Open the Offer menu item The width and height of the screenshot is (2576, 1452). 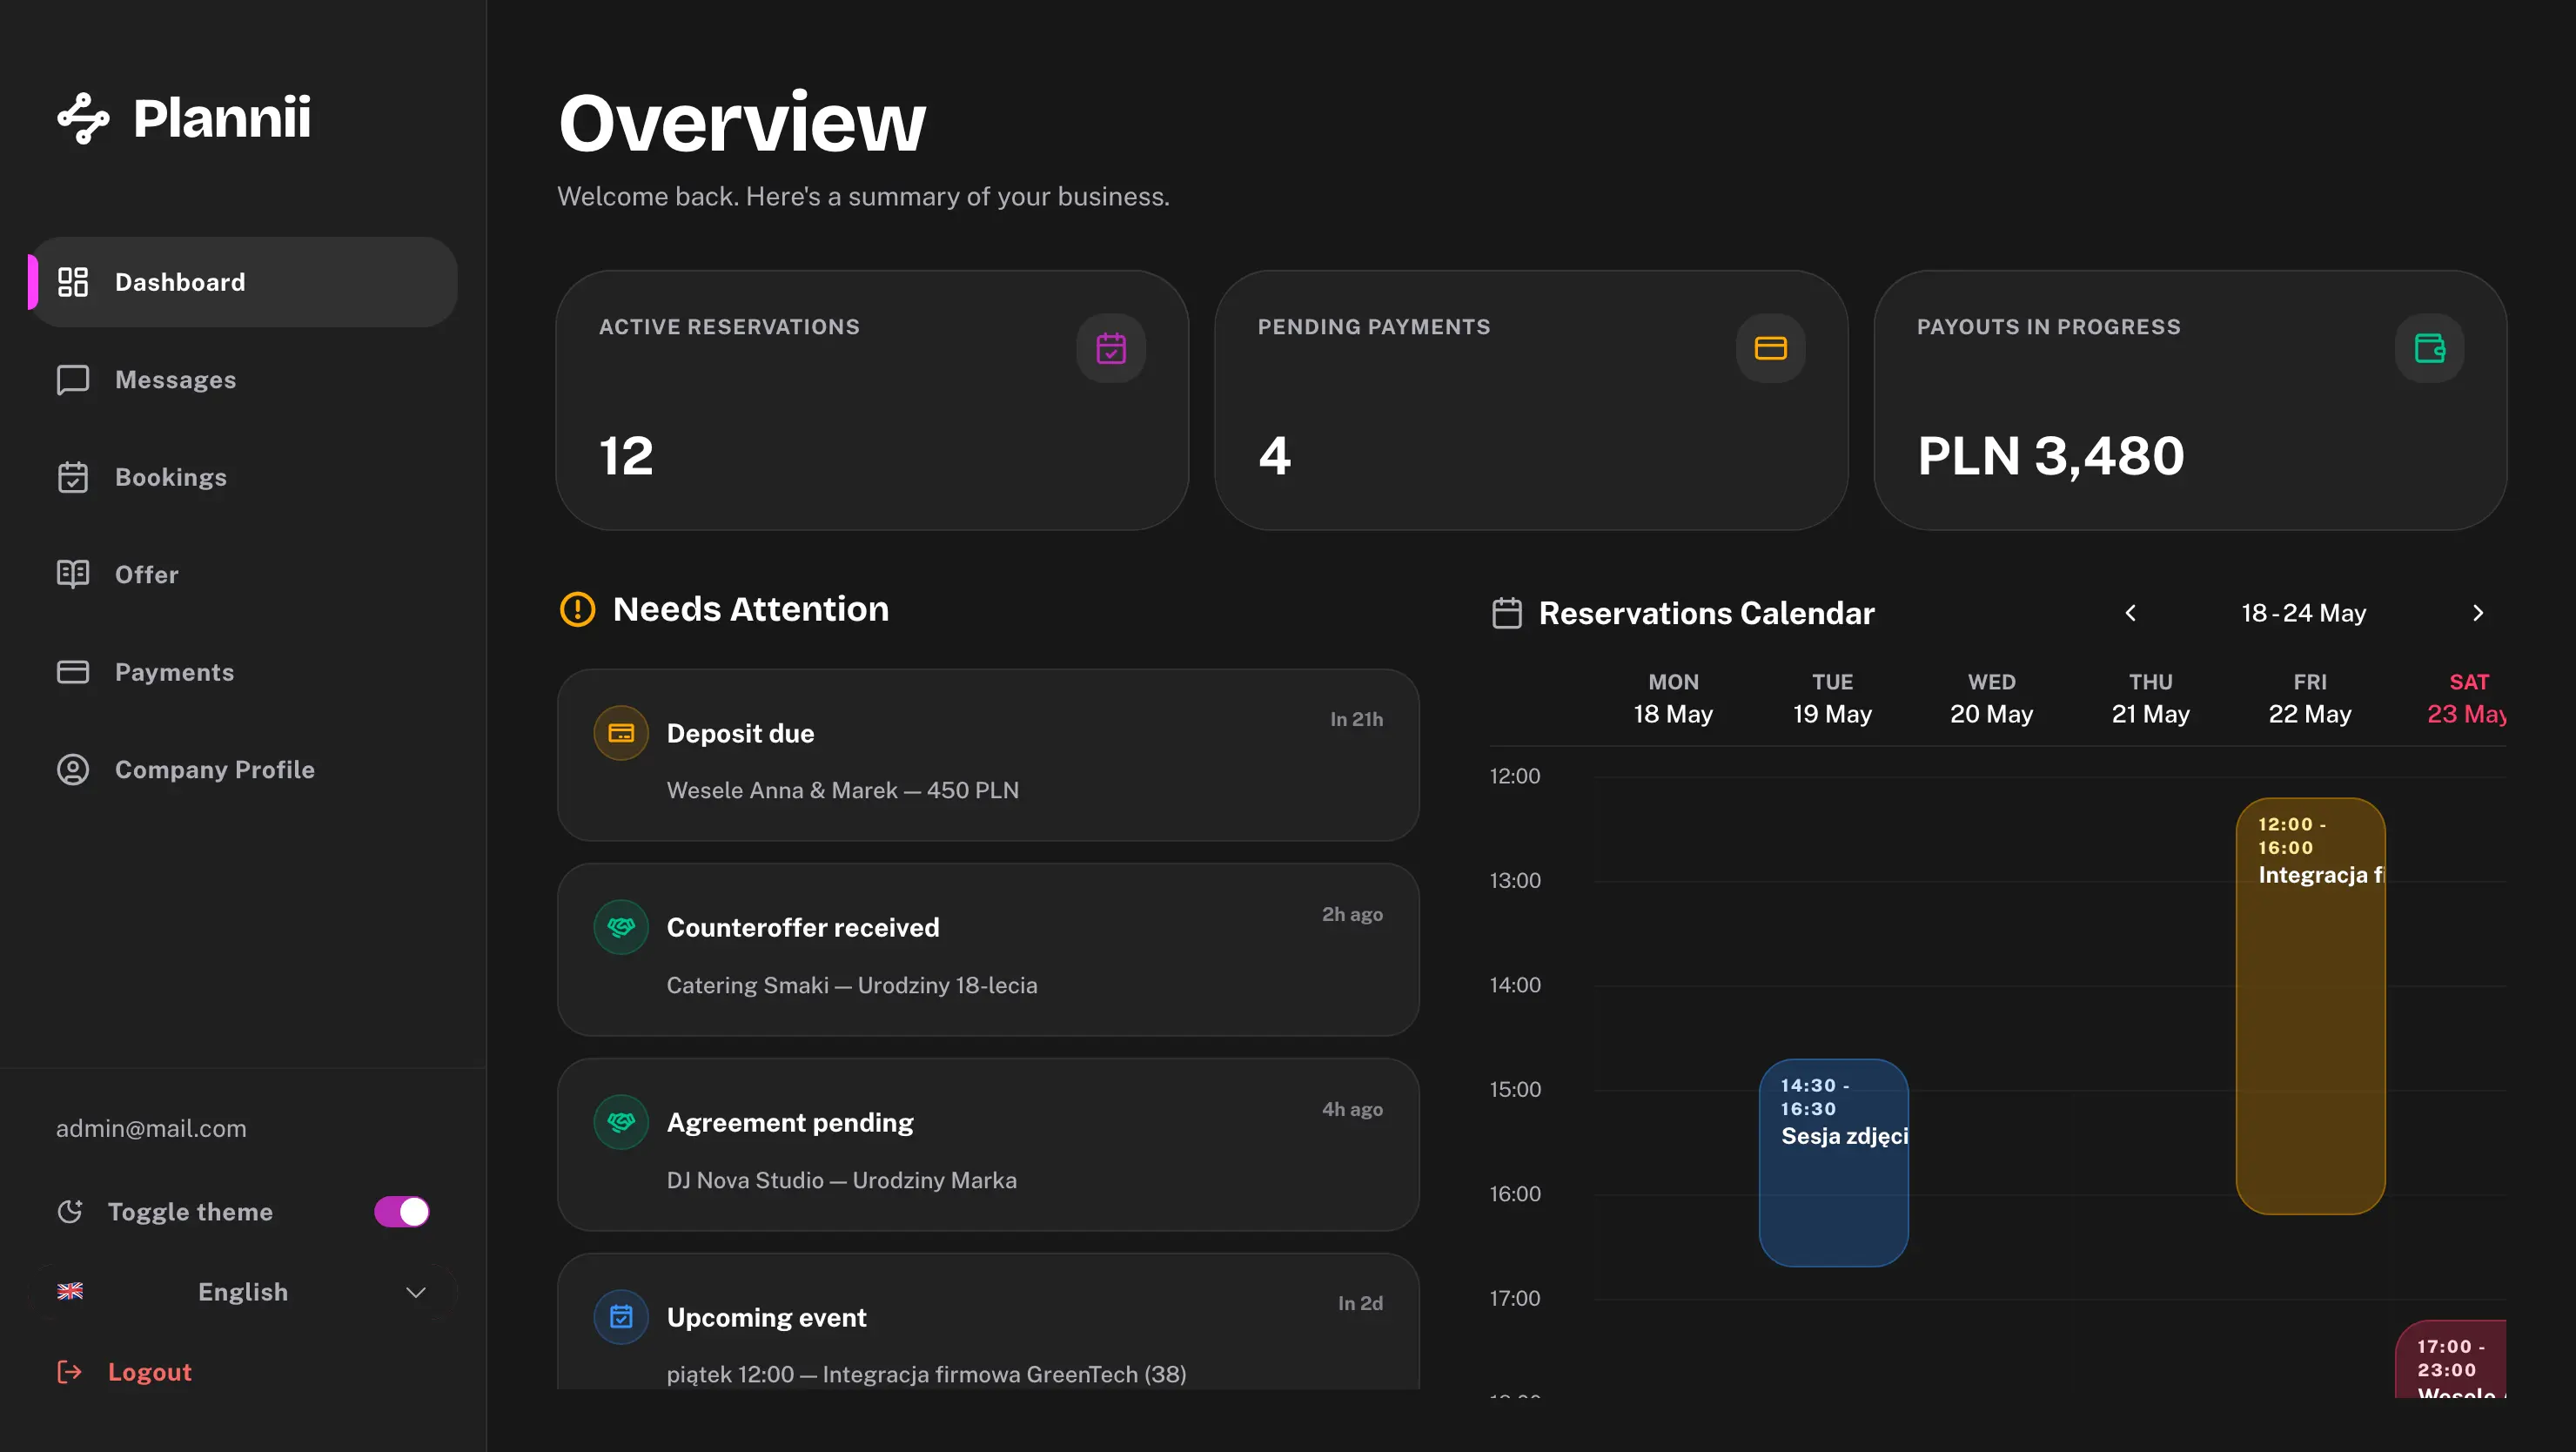pyautogui.click(x=243, y=574)
